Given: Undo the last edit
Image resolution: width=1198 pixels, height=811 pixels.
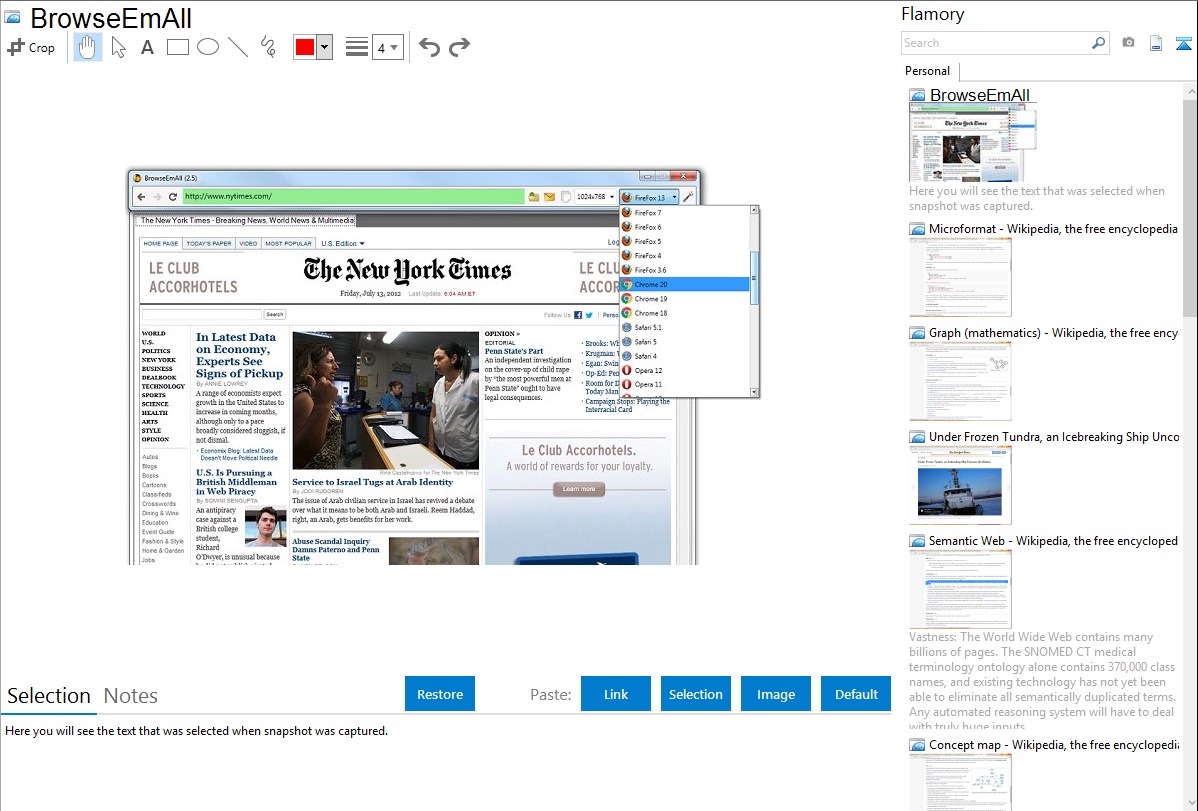Looking at the screenshot, I should click(x=429, y=47).
